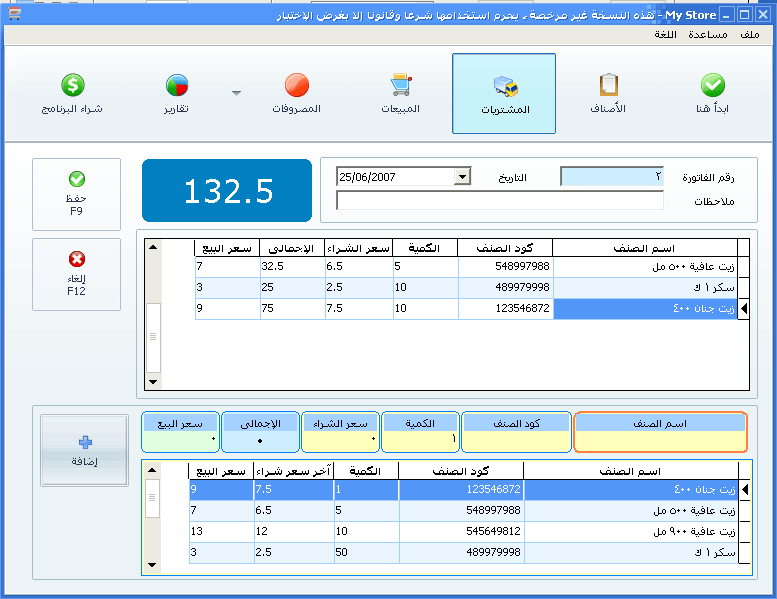Open the date picker dropdown arrow
Screen dimensions: 777x599
(462, 176)
